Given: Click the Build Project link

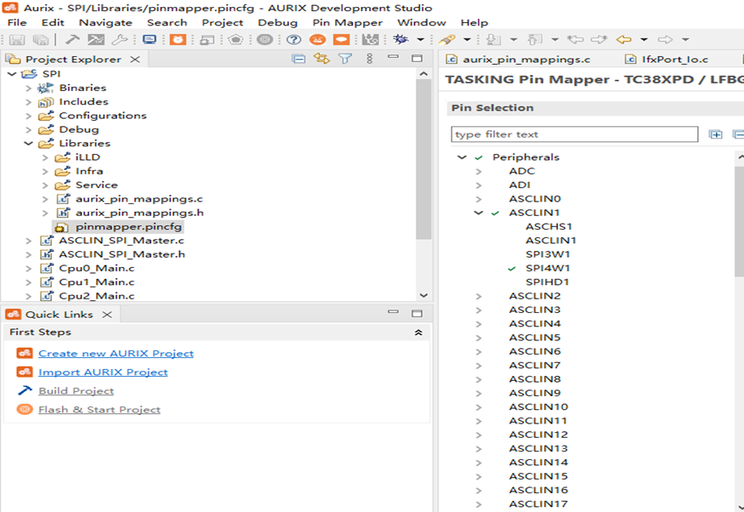Looking at the screenshot, I should 76,391.
